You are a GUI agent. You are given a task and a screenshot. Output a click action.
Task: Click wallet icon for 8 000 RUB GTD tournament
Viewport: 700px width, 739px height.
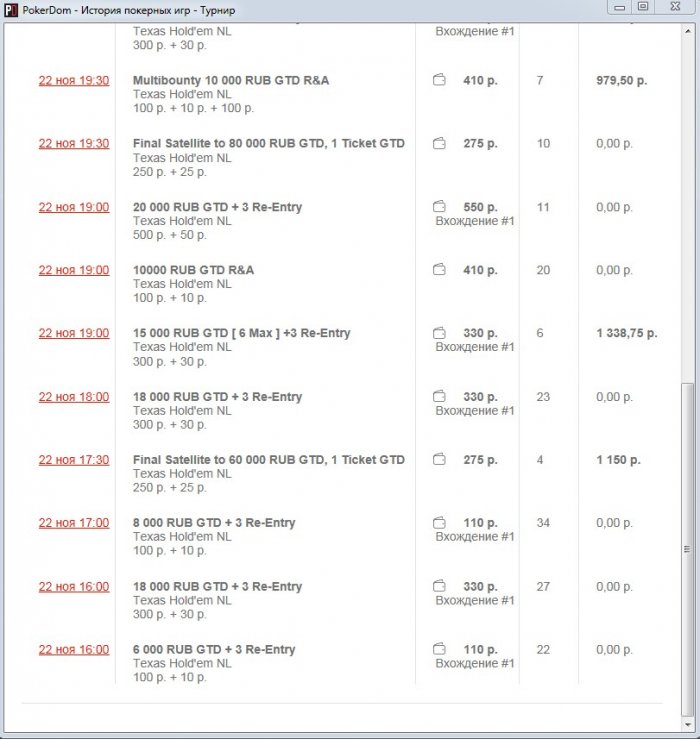[x=439, y=523]
